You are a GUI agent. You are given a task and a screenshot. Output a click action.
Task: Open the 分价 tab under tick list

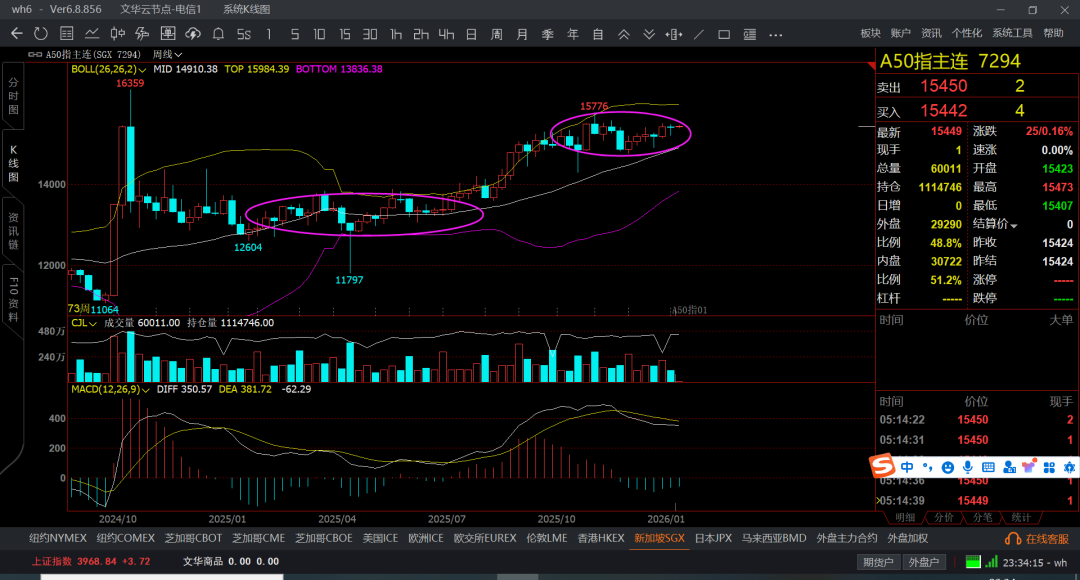point(943,517)
